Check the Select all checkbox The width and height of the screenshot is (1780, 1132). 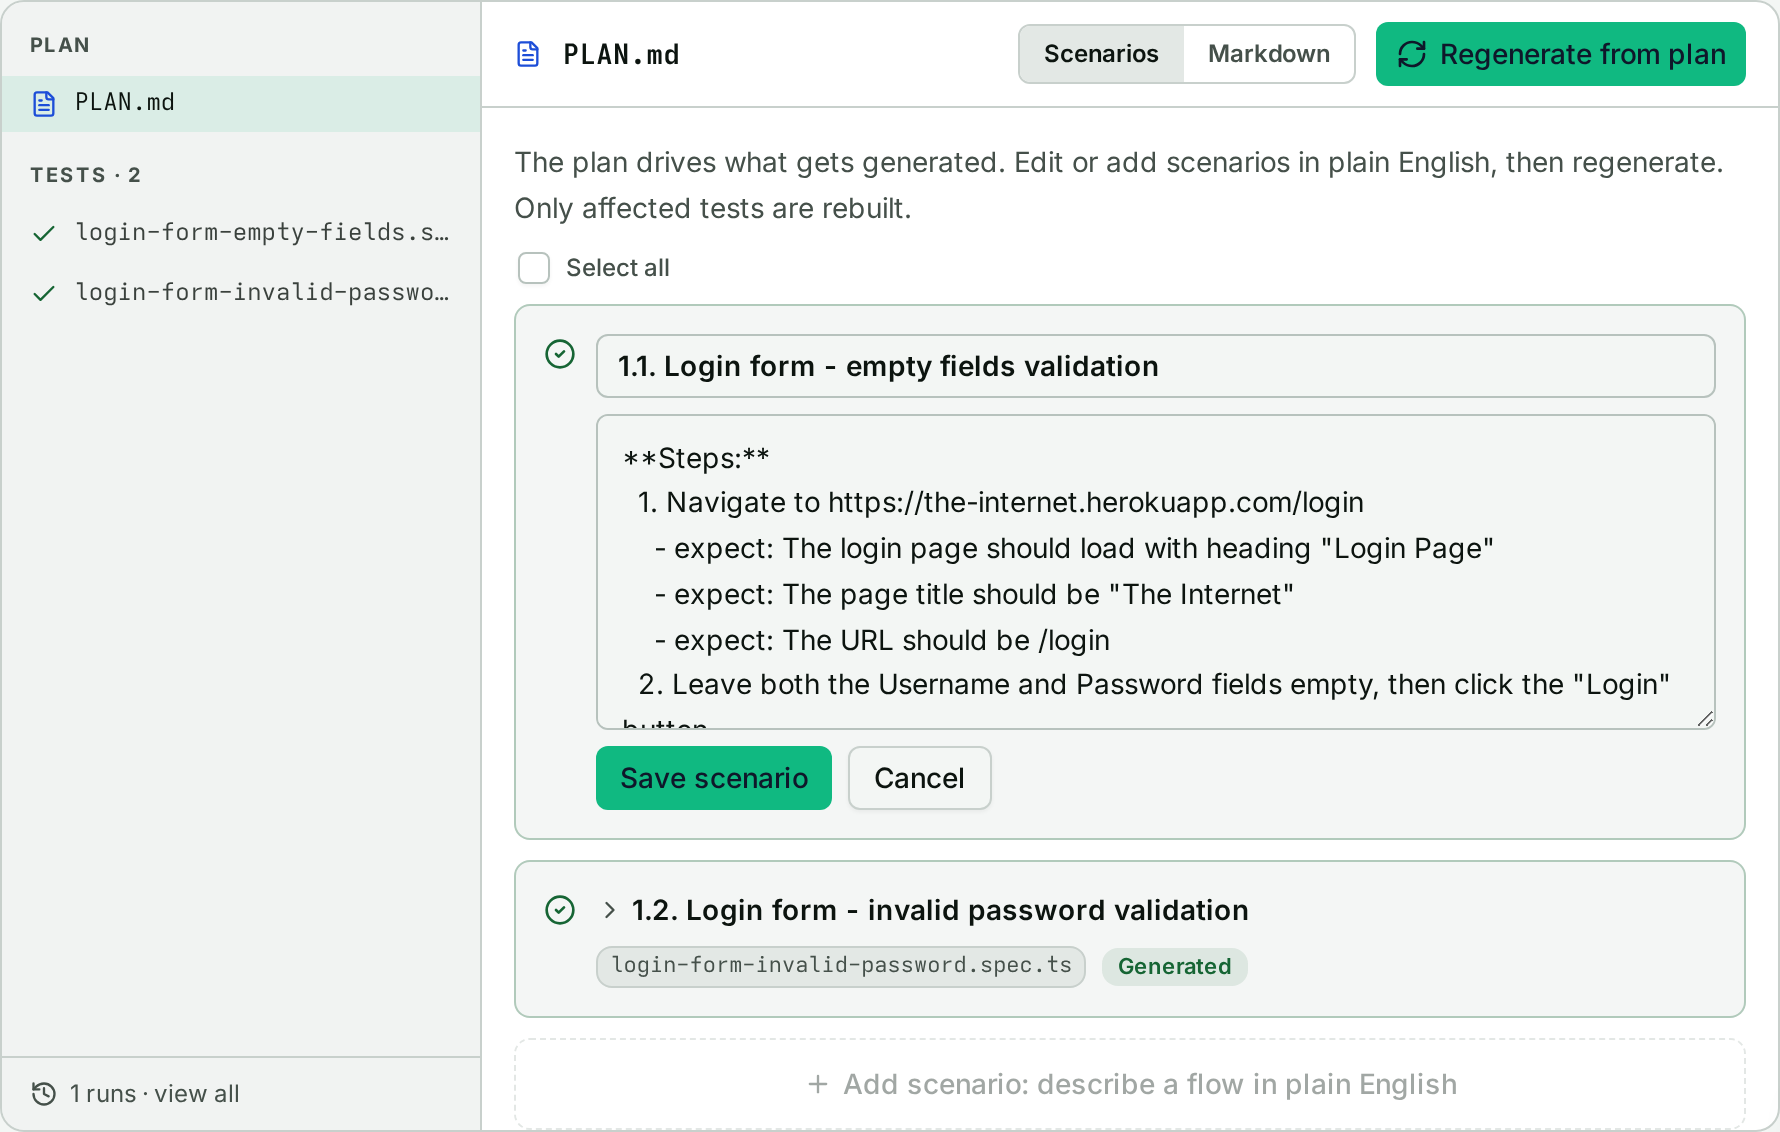pyautogui.click(x=534, y=268)
